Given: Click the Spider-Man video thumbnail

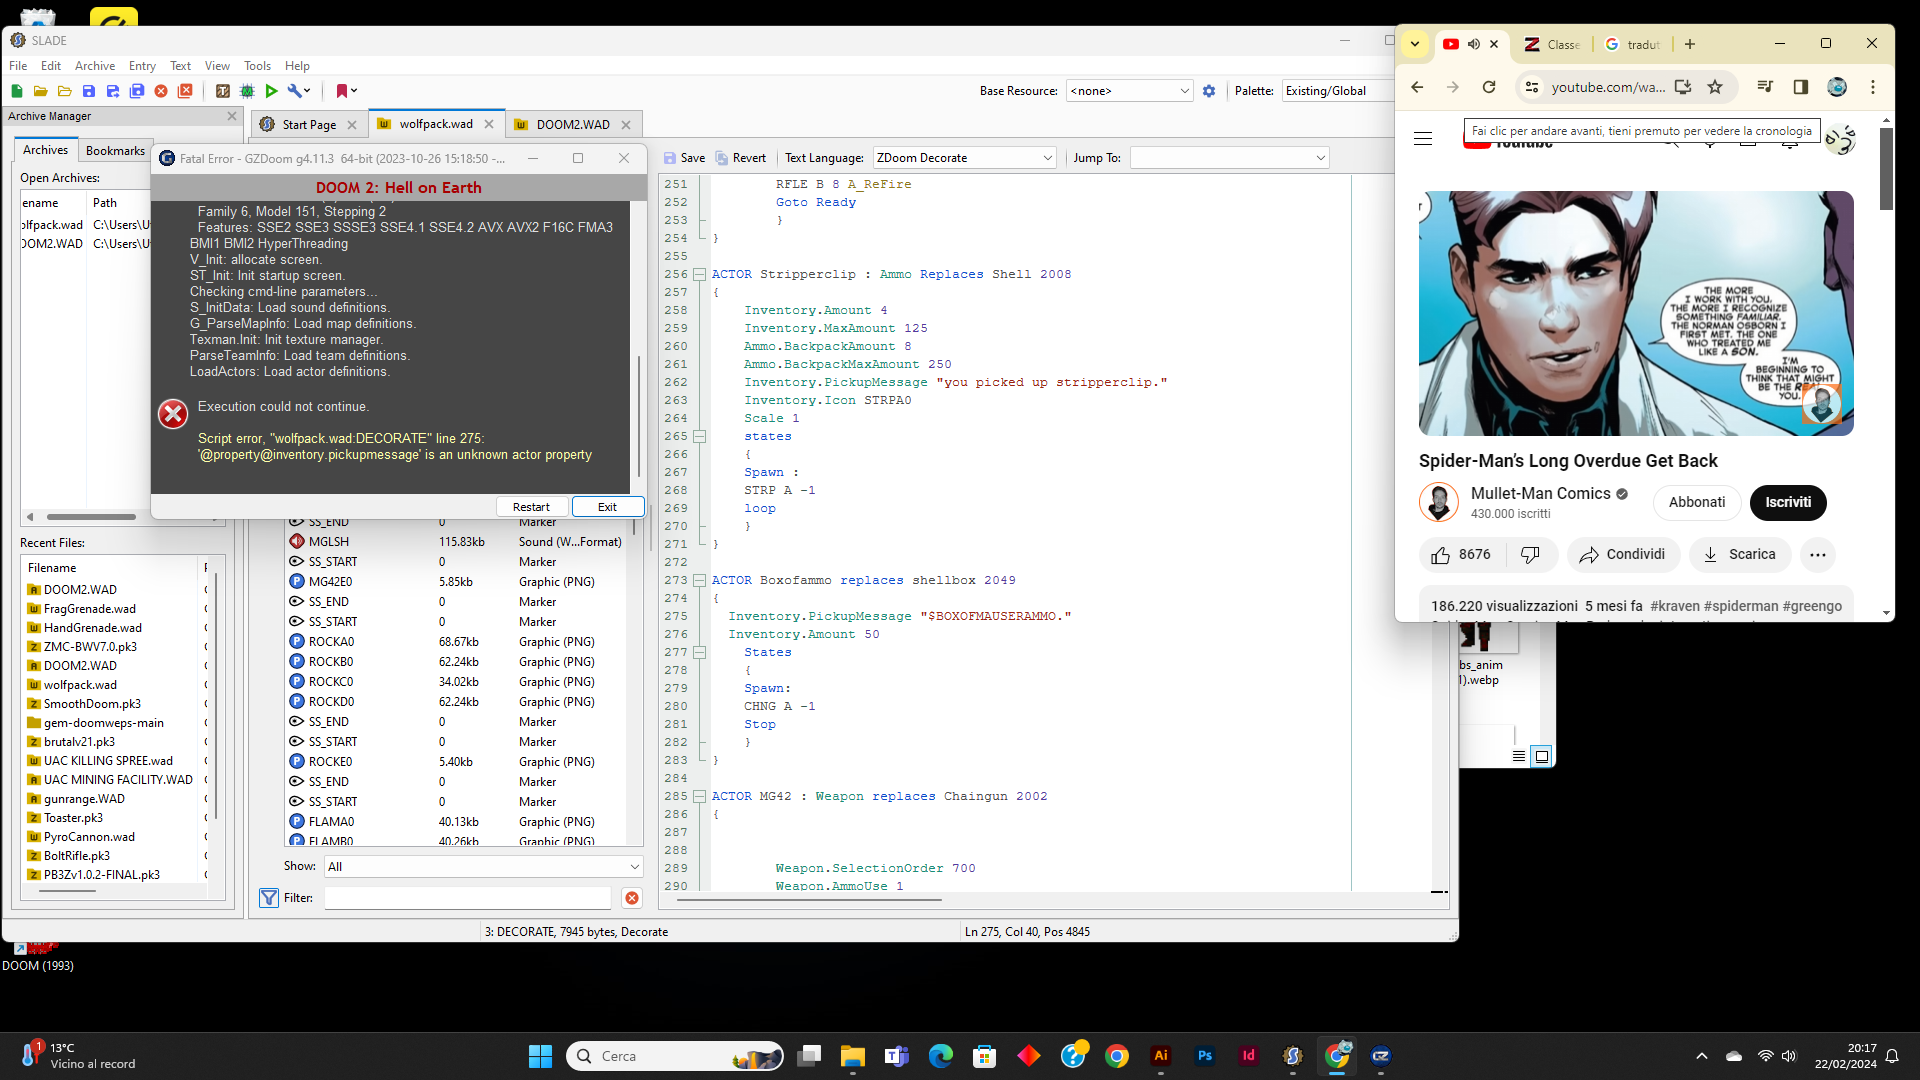Looking at the screenshot, I should tap(1636, 314).
